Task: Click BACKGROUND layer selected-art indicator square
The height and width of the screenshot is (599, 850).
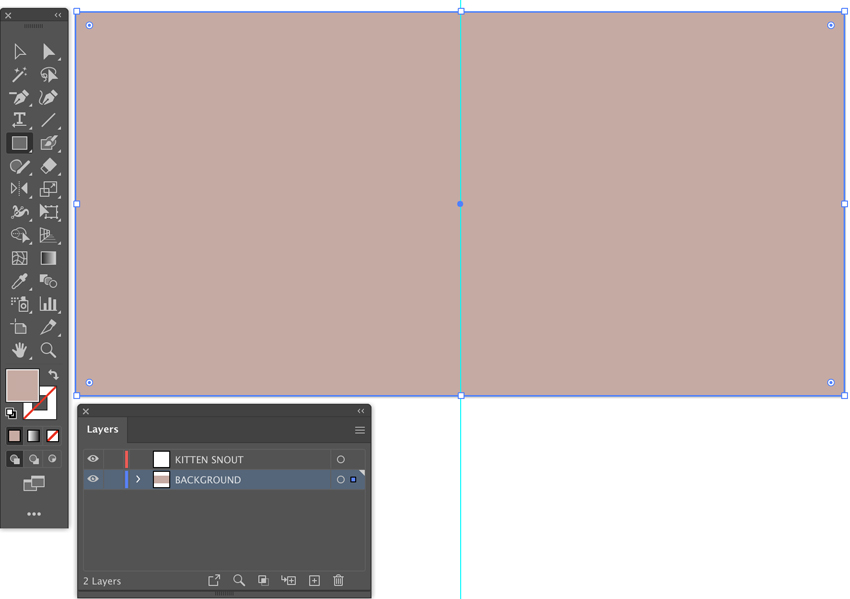Action: pyautogui.click(x=353, y=480)
